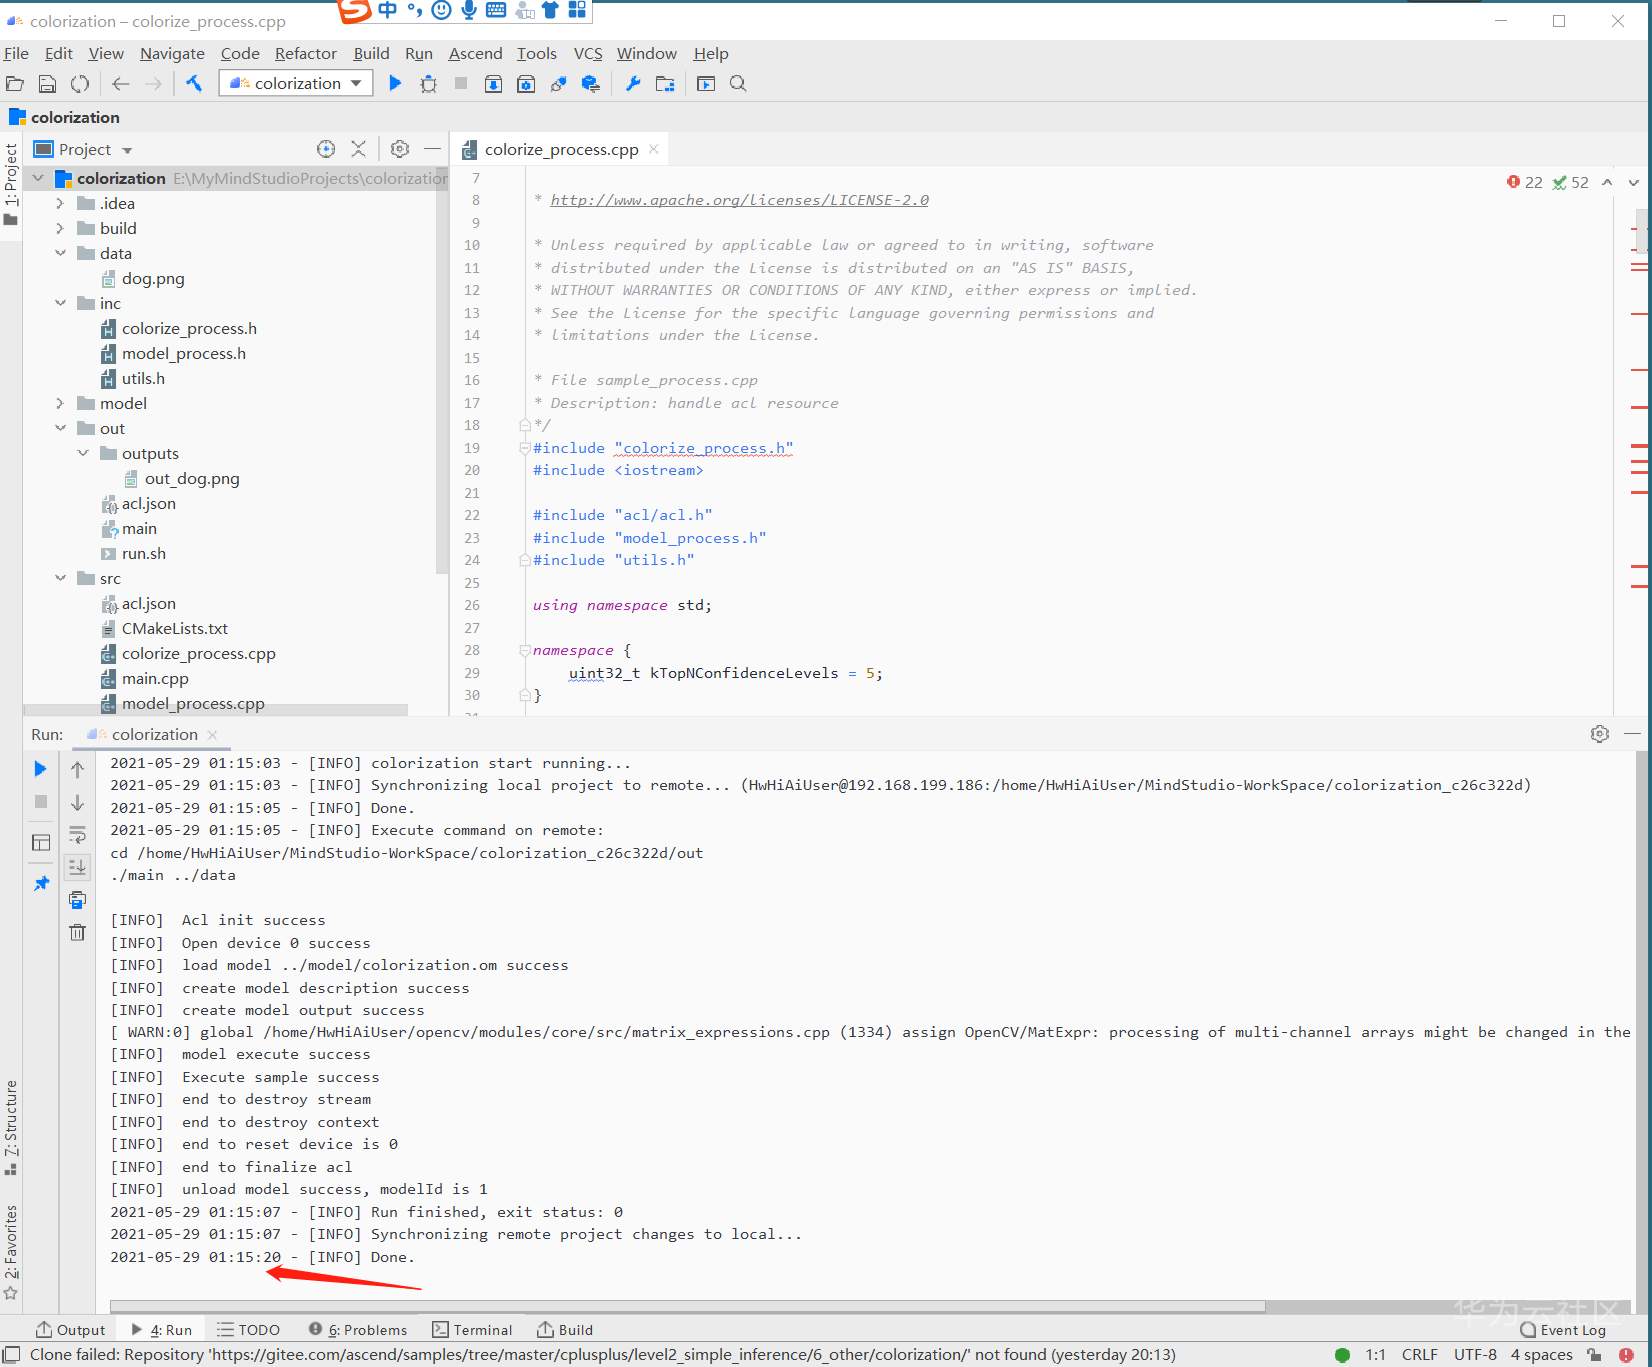Open the colorization run configuration dropdown
This screenshot has height=1367, width=1652.
[297, 84]
